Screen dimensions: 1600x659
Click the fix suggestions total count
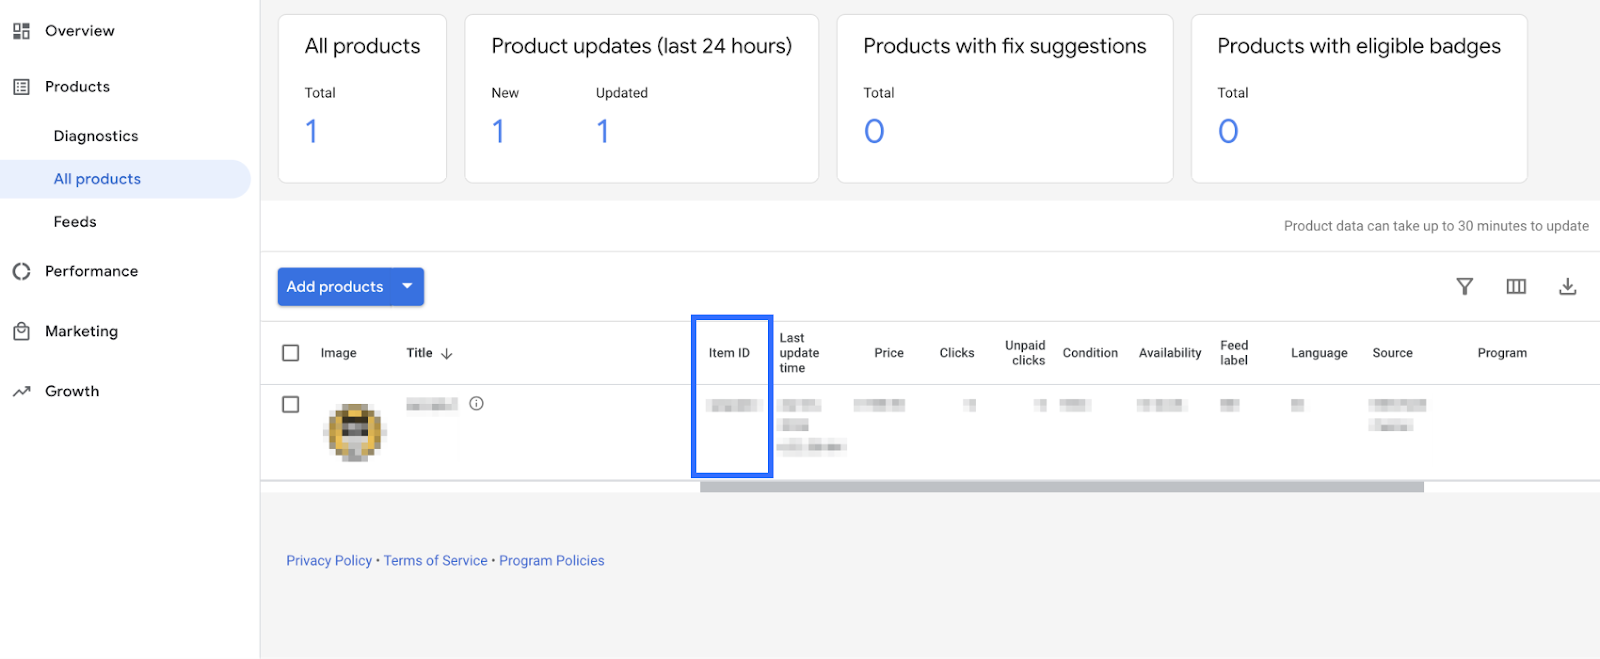pos(874,131)
